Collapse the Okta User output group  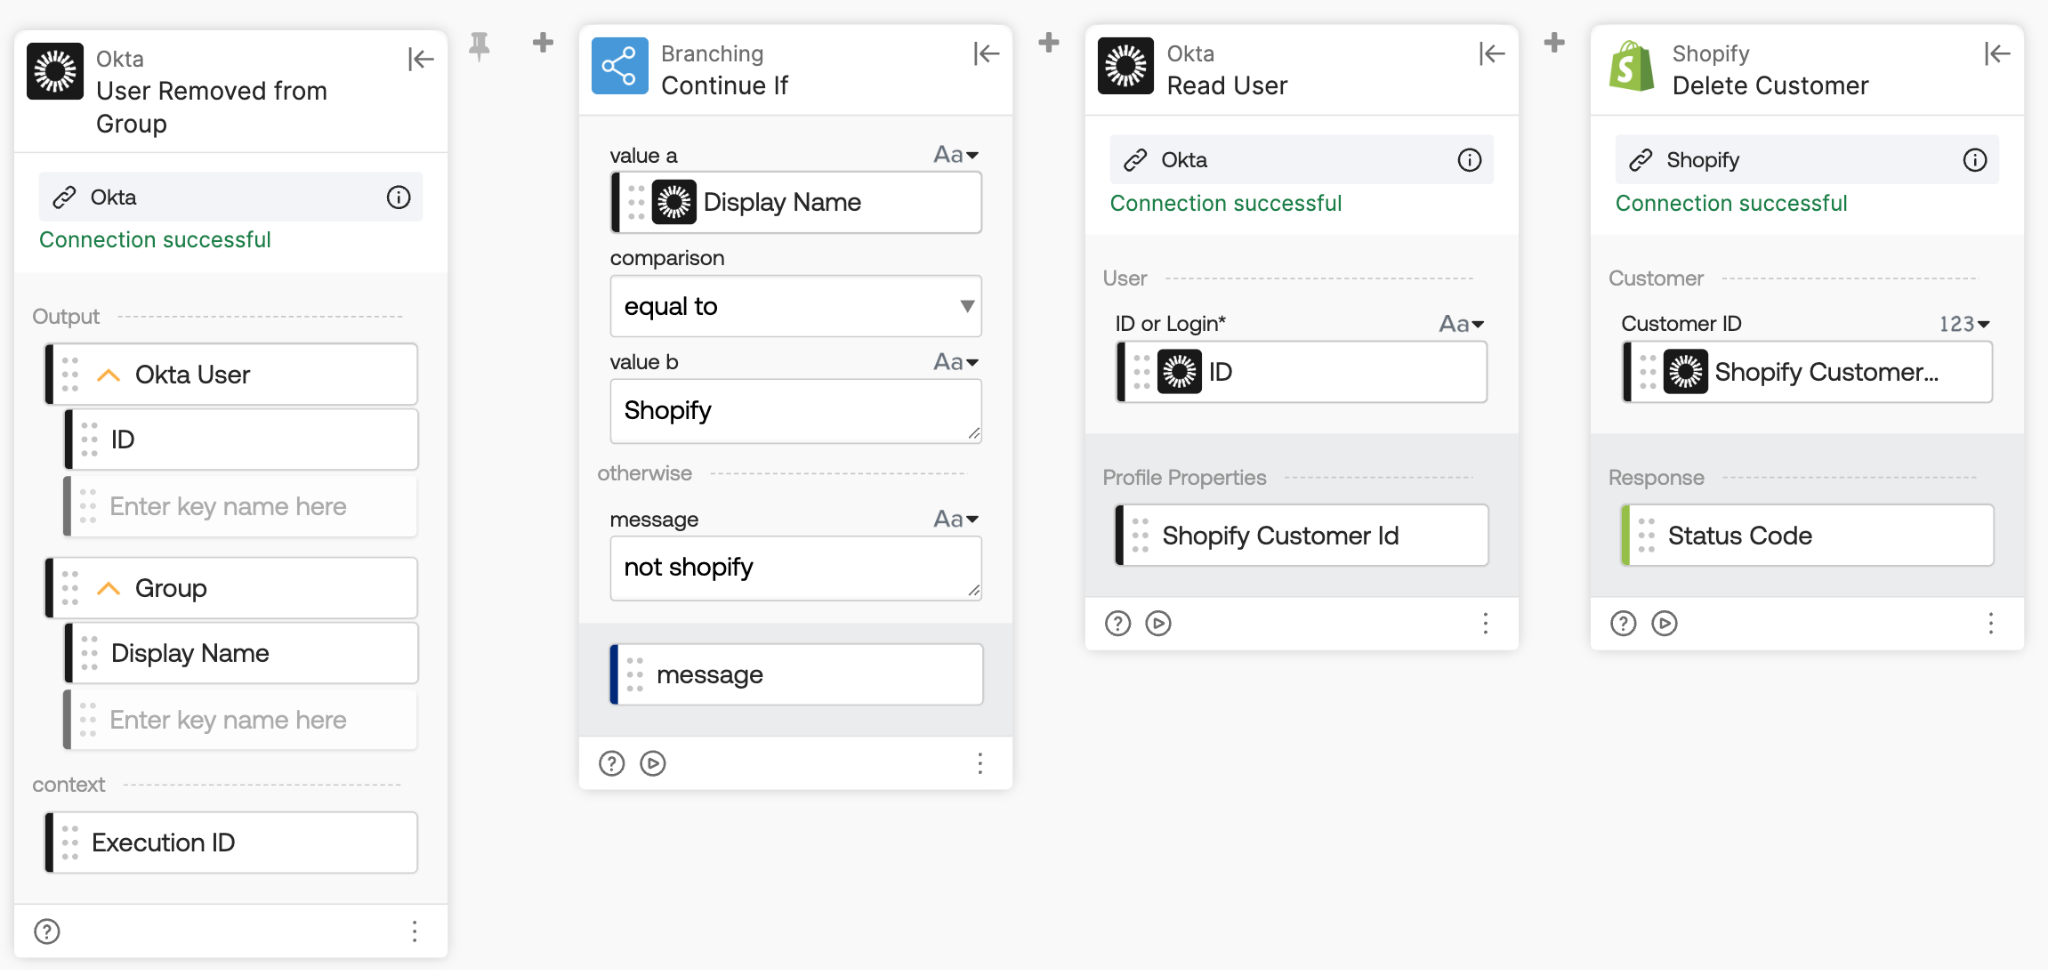coord(108,375)
